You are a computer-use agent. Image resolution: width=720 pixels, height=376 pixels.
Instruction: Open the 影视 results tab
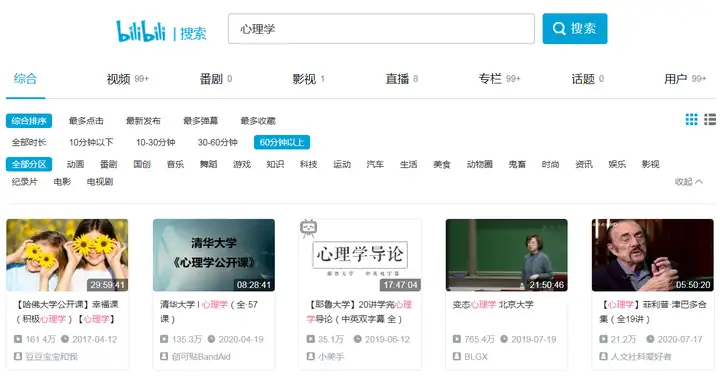pos(309,79)
